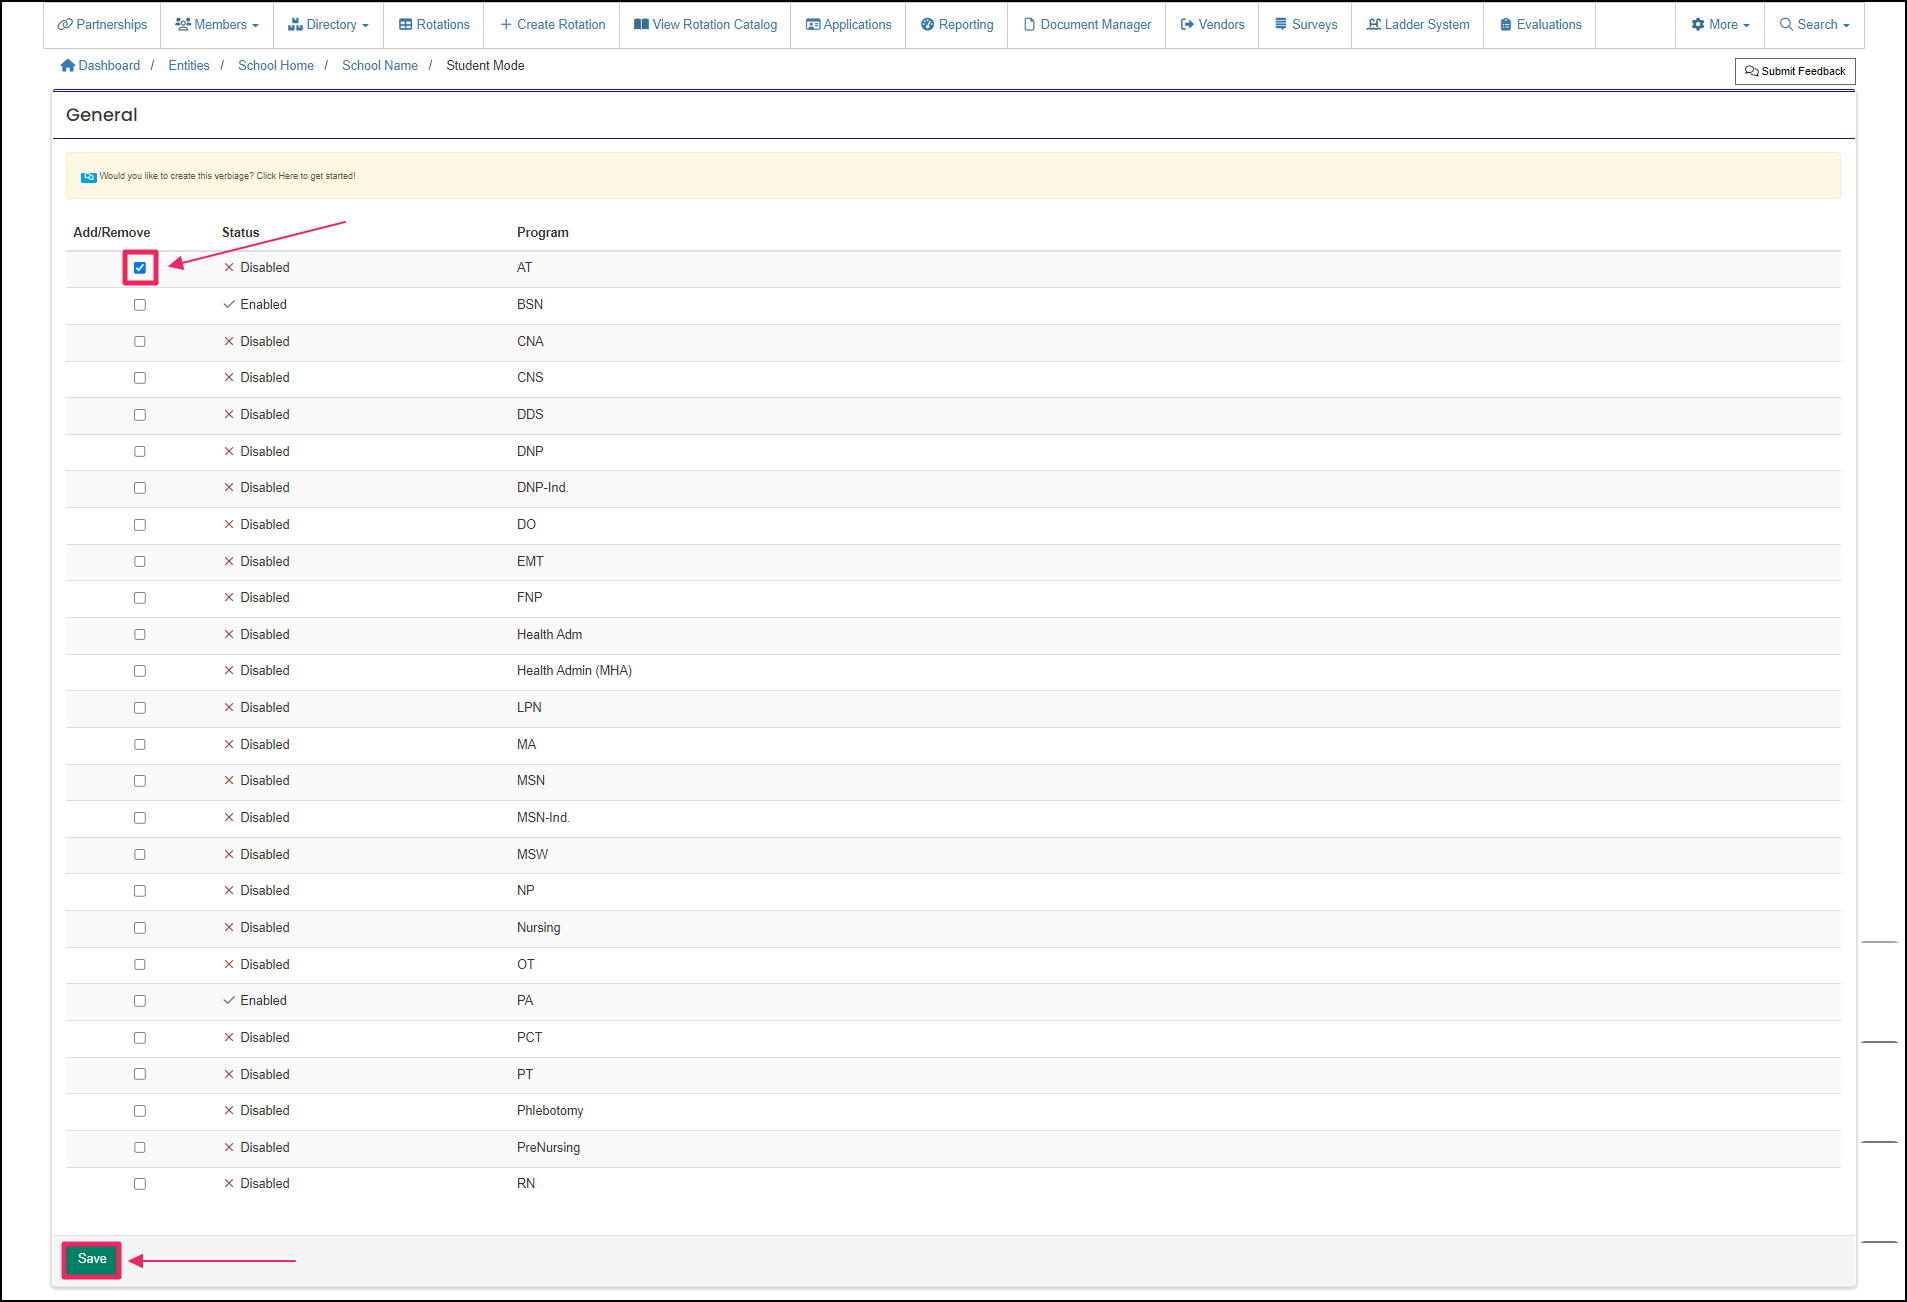Open the Ladder System tab
The width and height of the screenshot is (1907, 1302).
[1416, 24]
